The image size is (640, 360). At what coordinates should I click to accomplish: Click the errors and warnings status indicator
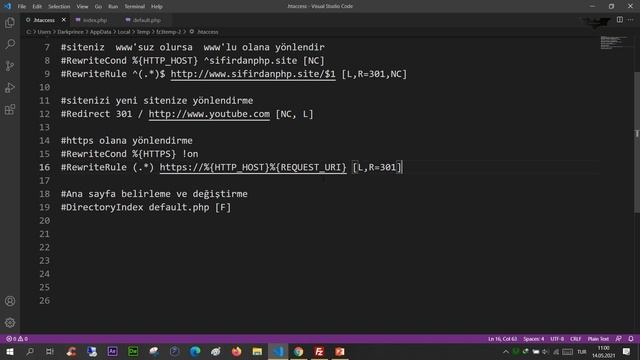coord(17,339)
